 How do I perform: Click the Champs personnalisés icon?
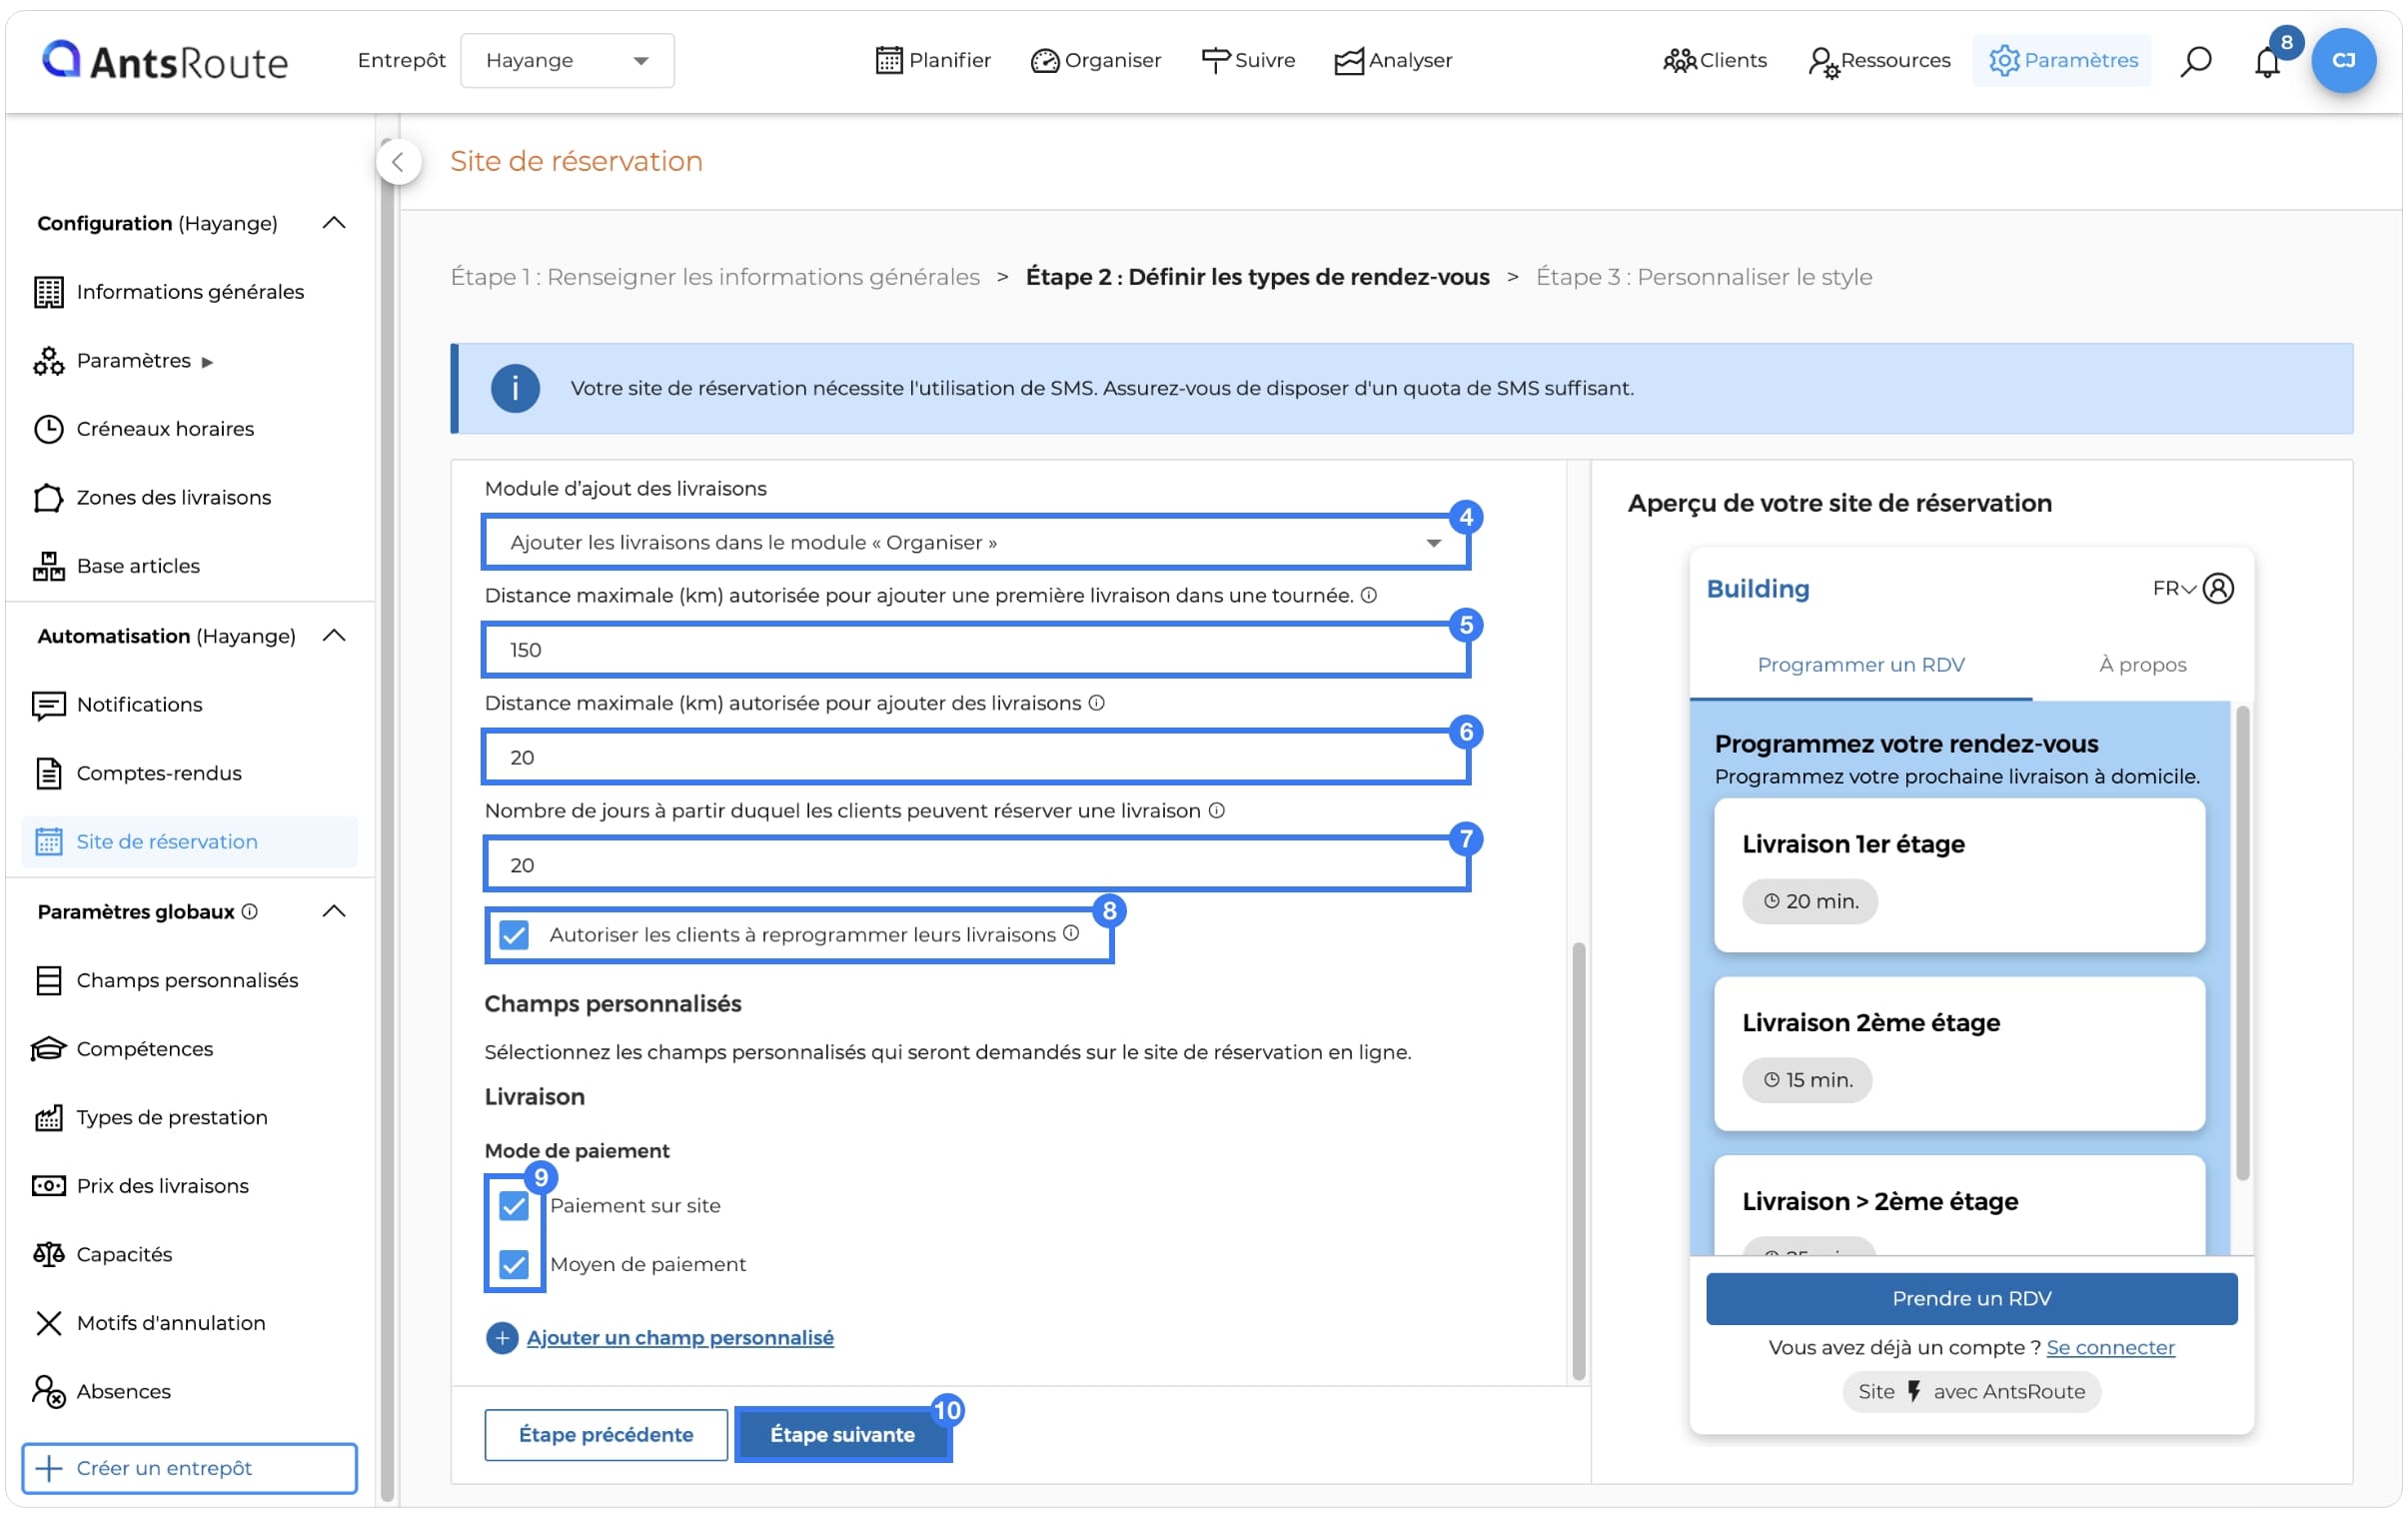click(48, 981)
